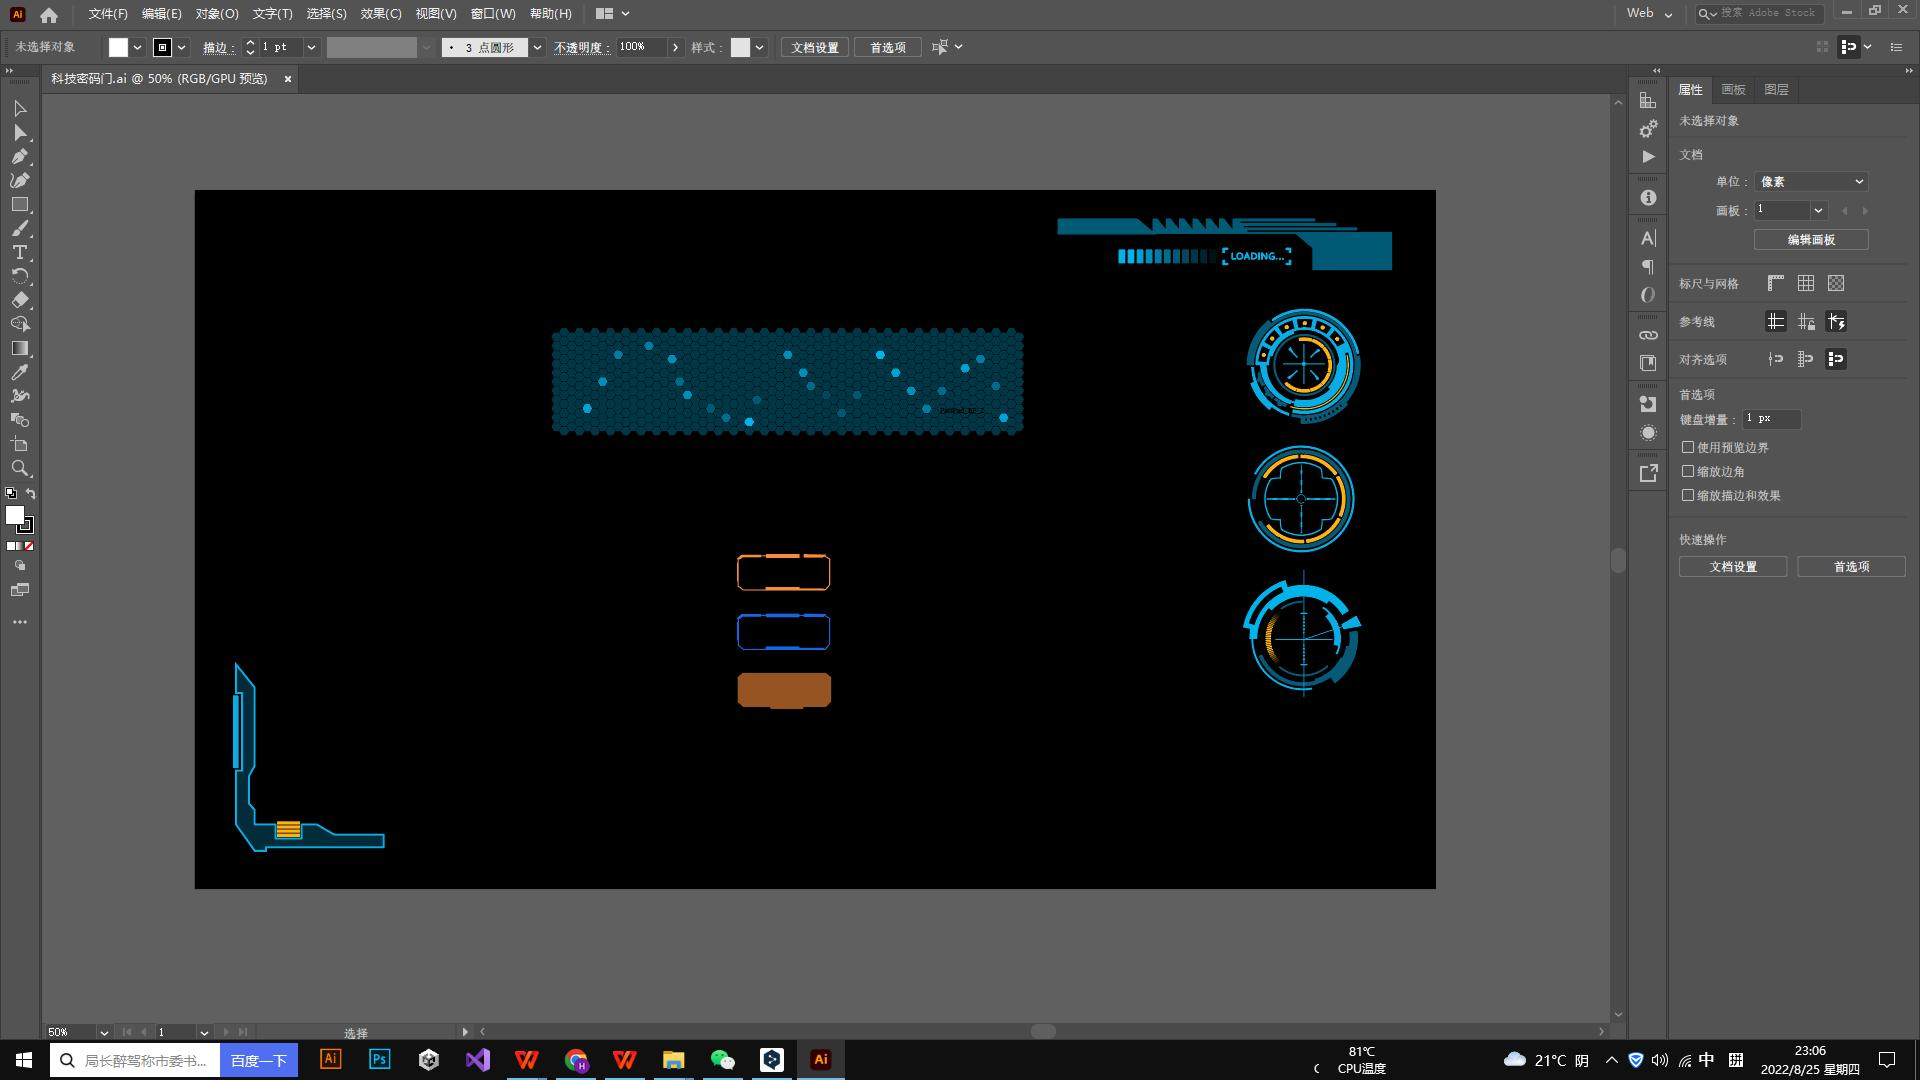Select the Artboard tool
Viewport: 1920px width, 1080px height.
[x=20, y=444]
